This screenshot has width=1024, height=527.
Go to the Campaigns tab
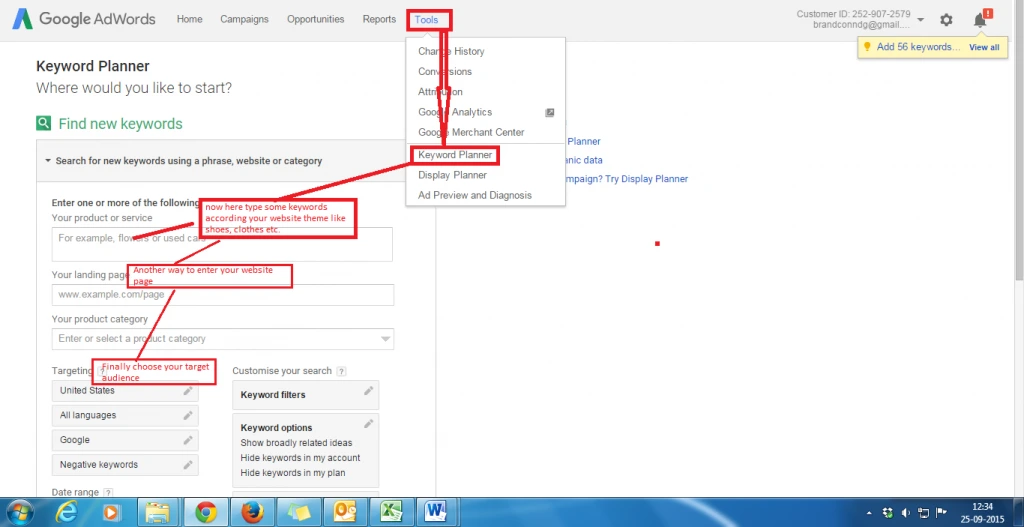pyautogui.click(x=244, y=20)
